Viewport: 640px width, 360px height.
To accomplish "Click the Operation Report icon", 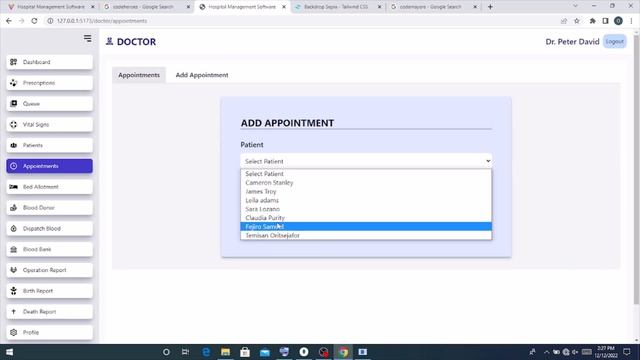I will 13,270.
